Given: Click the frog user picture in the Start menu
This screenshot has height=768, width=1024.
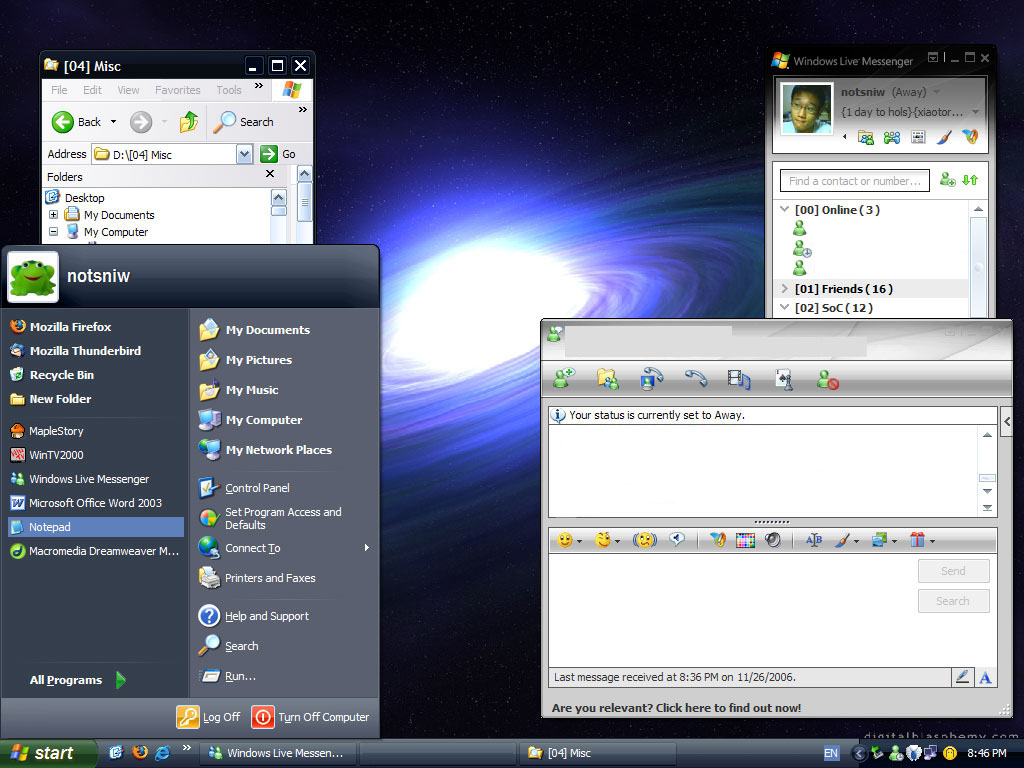Looking at the screenshot, I should (x=33, y=278).
